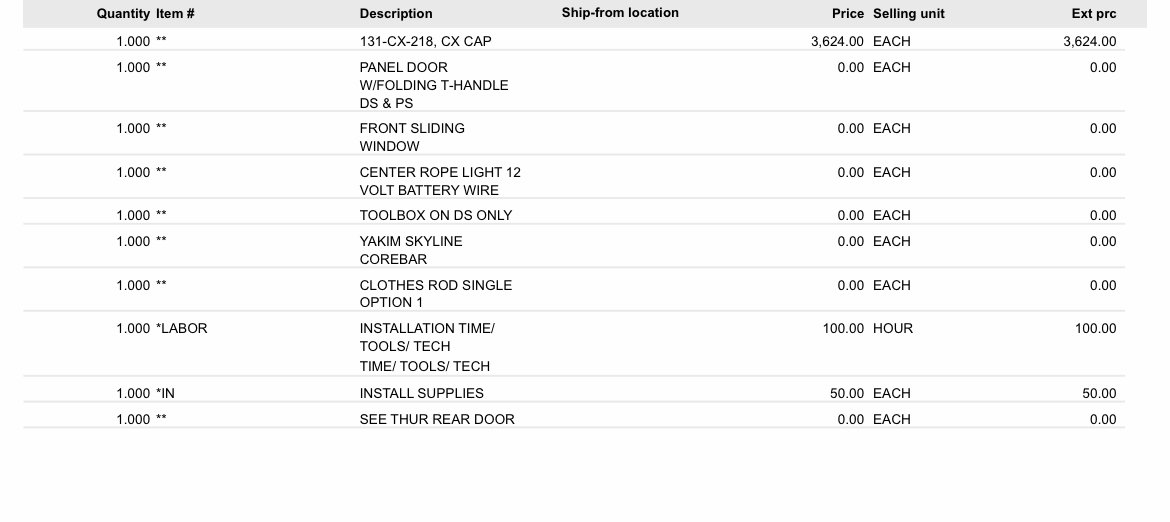This screenshot has width=1170, height=522.
Task: Click the Ext prc column header
Action: 1094,13
